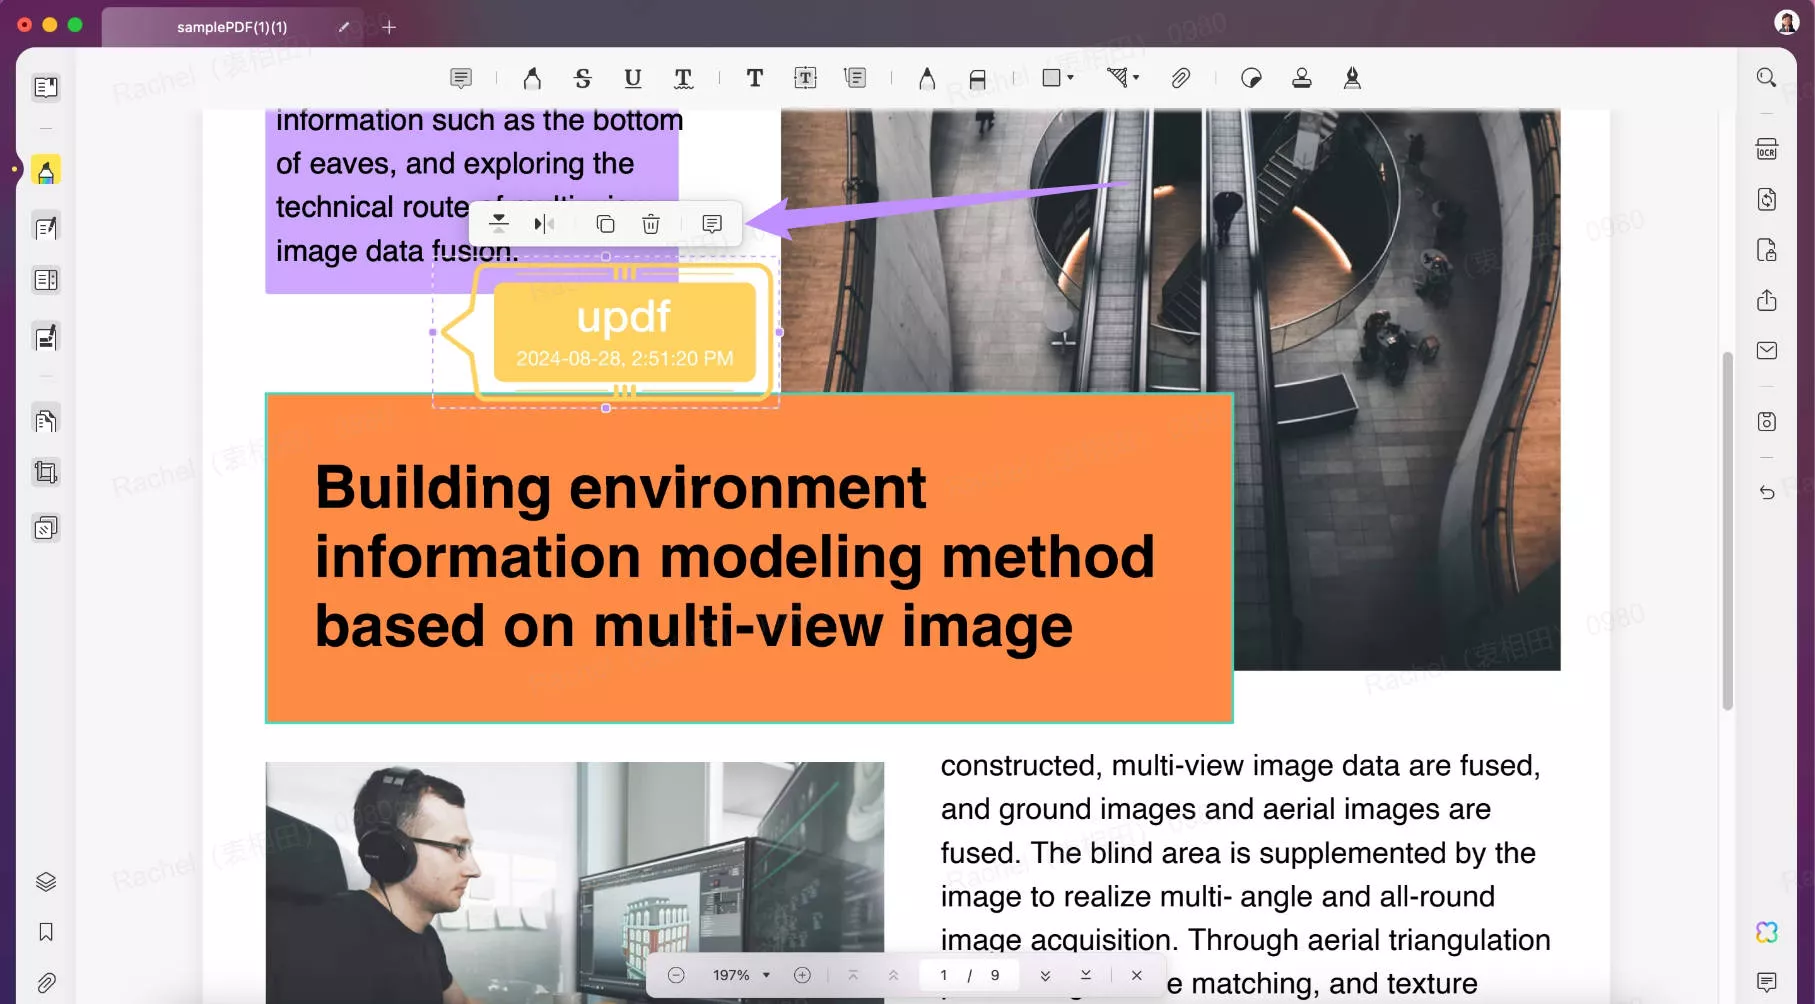Screen dimensions: 1815x1004
Task: Select the rectangle shape tool
Action: [1051, 78]
